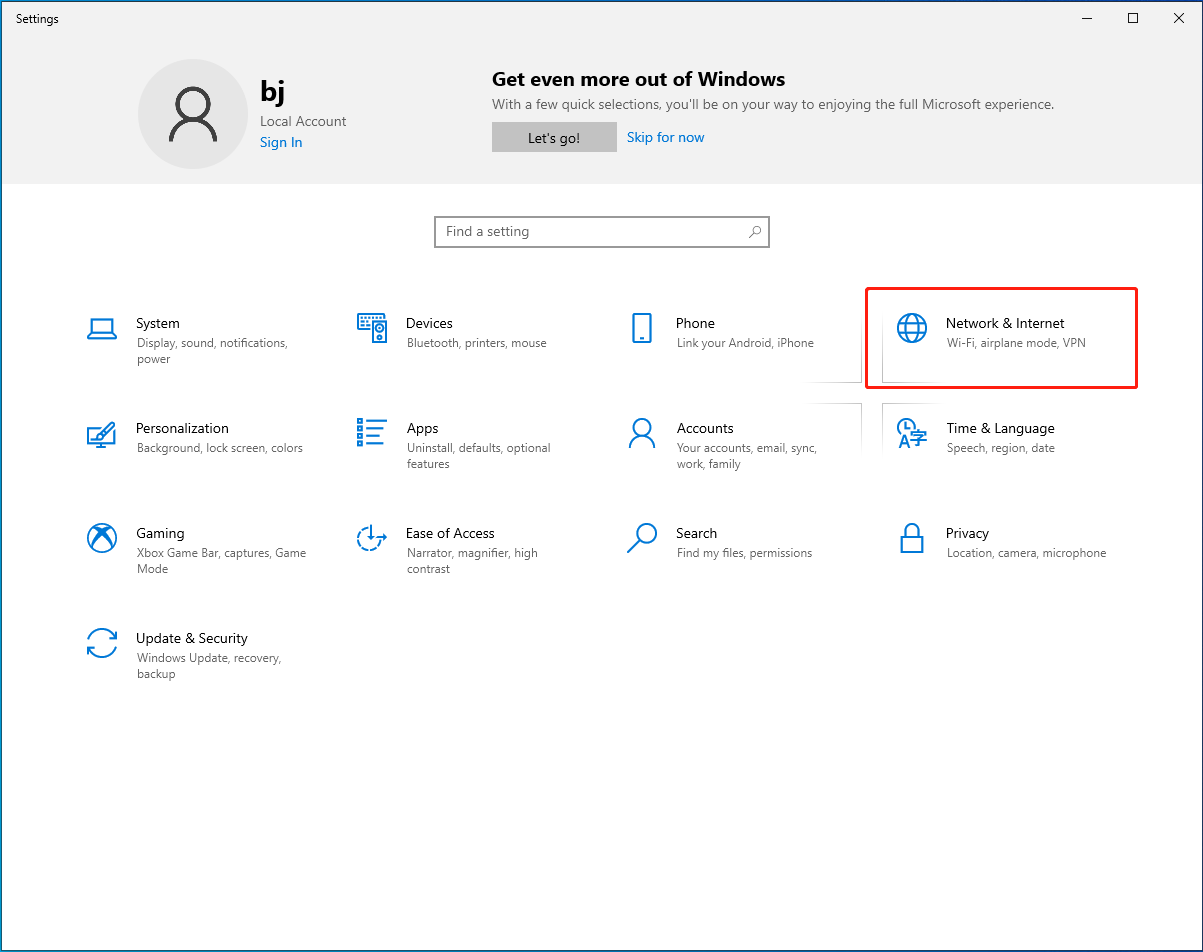Click the Devices keyboard and speaker icon
This screenshot has width=1203, height=952.
[372, 328]
